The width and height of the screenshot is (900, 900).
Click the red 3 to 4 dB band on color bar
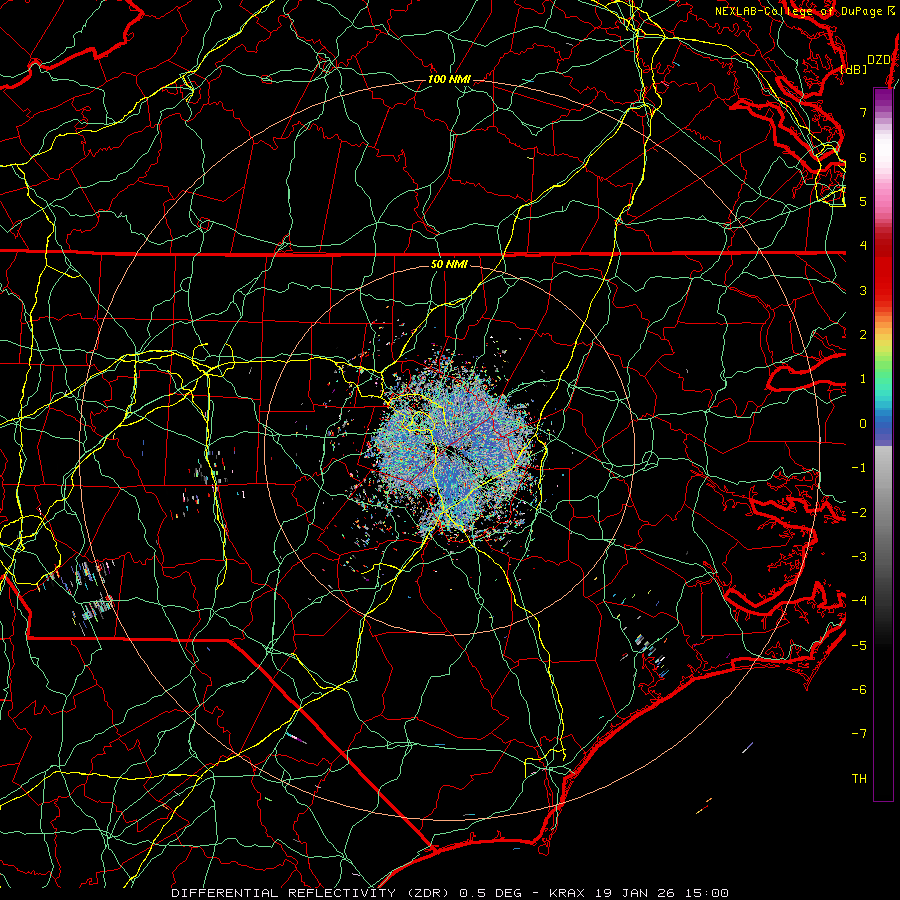pos(883,268)
